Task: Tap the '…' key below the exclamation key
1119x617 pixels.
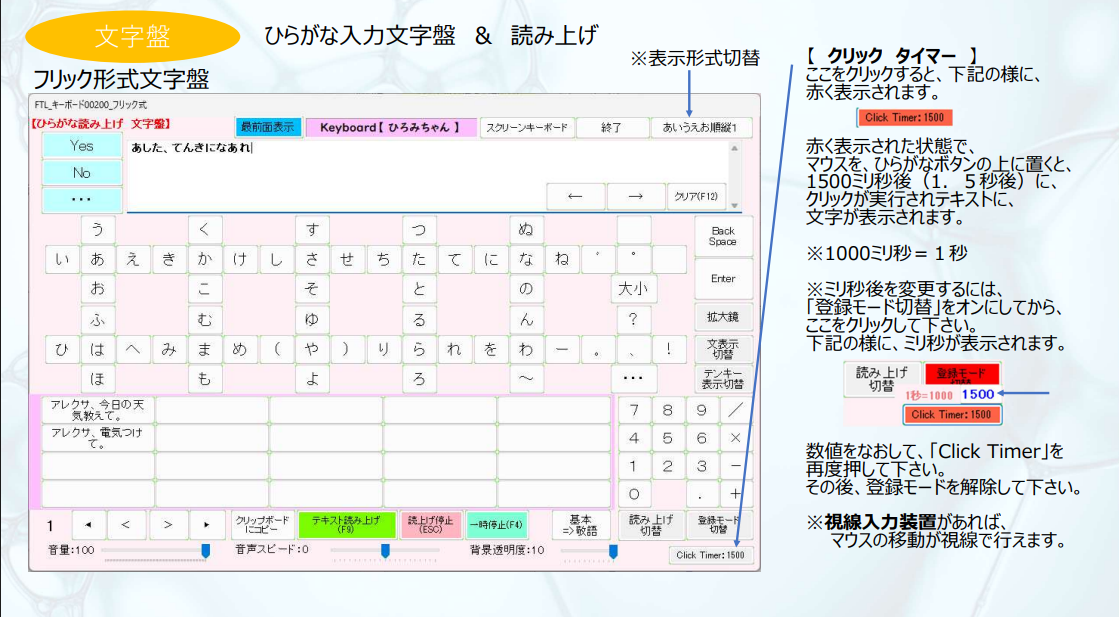Action: pyautogui.click(x=633, y=379)
